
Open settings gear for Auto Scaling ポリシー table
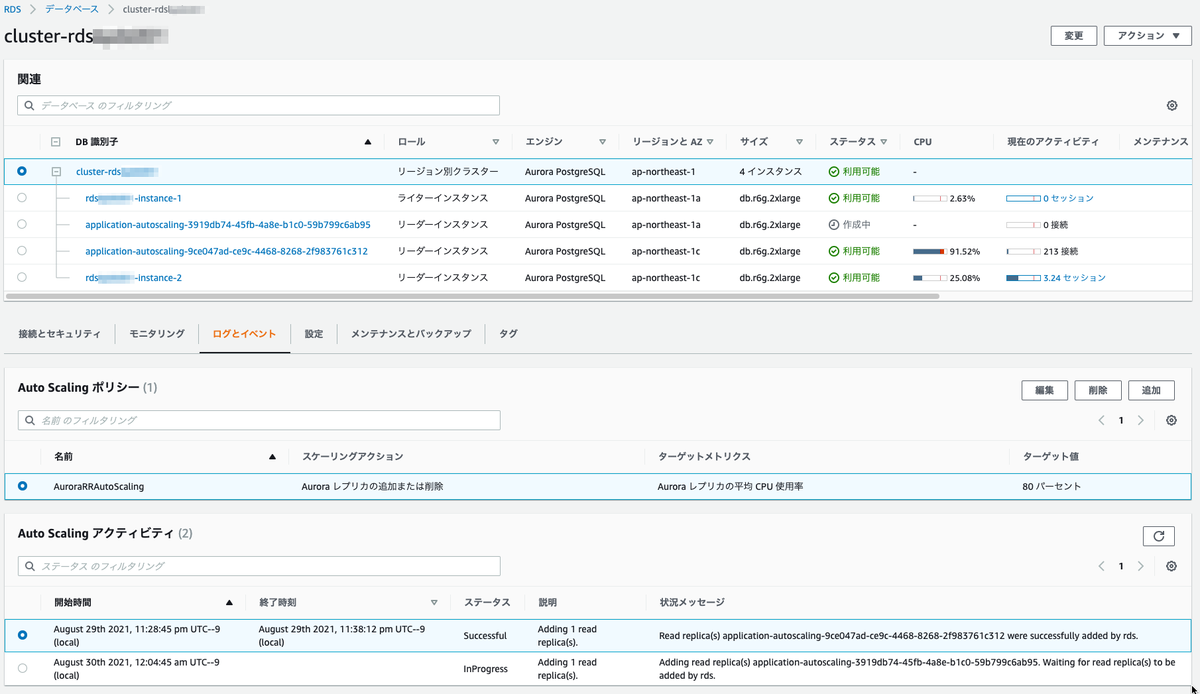(x=1171, y=420)
